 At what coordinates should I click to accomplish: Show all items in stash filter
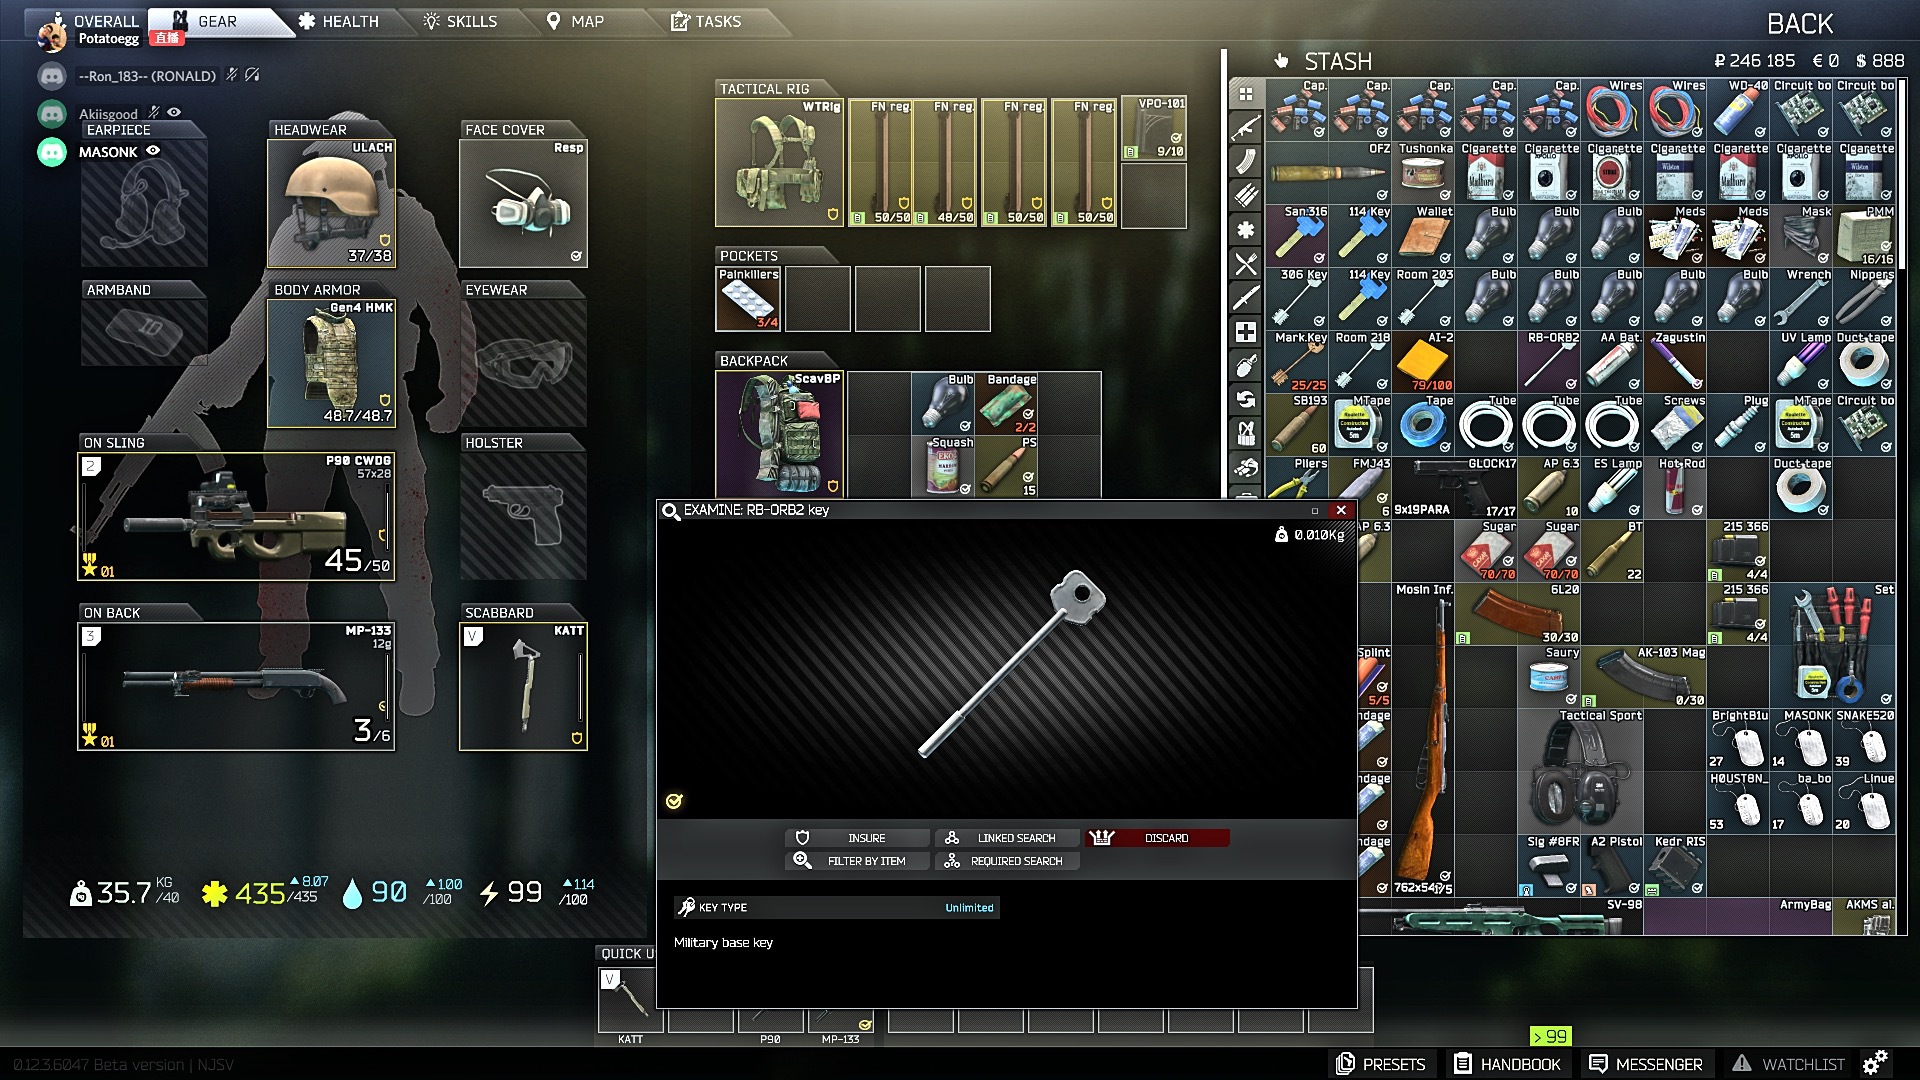tap(1246, 94)
